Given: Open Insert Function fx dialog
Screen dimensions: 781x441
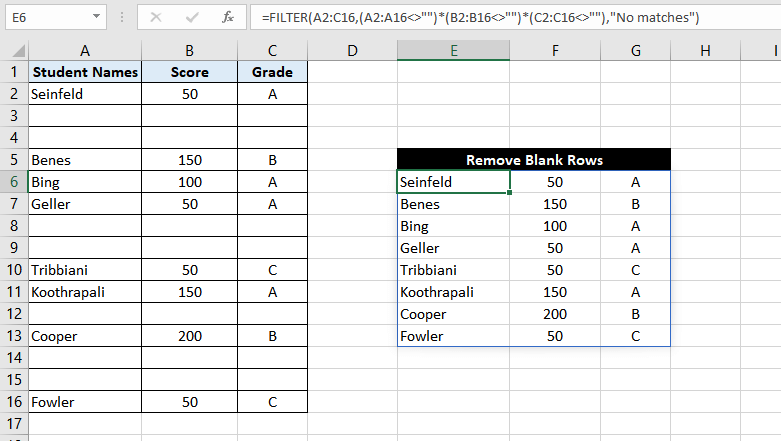Looking at the screenshot, I should tap(228, 17).
